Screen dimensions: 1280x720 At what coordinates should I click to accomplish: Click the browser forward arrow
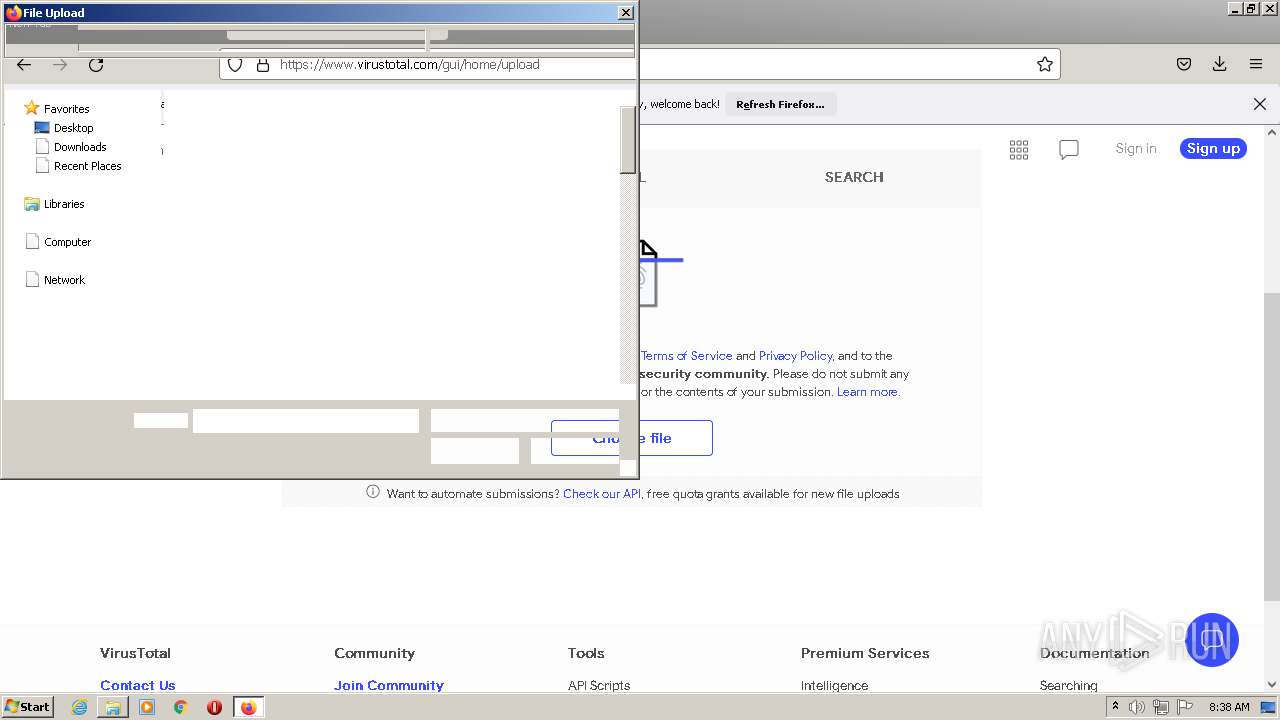(60, 64)
